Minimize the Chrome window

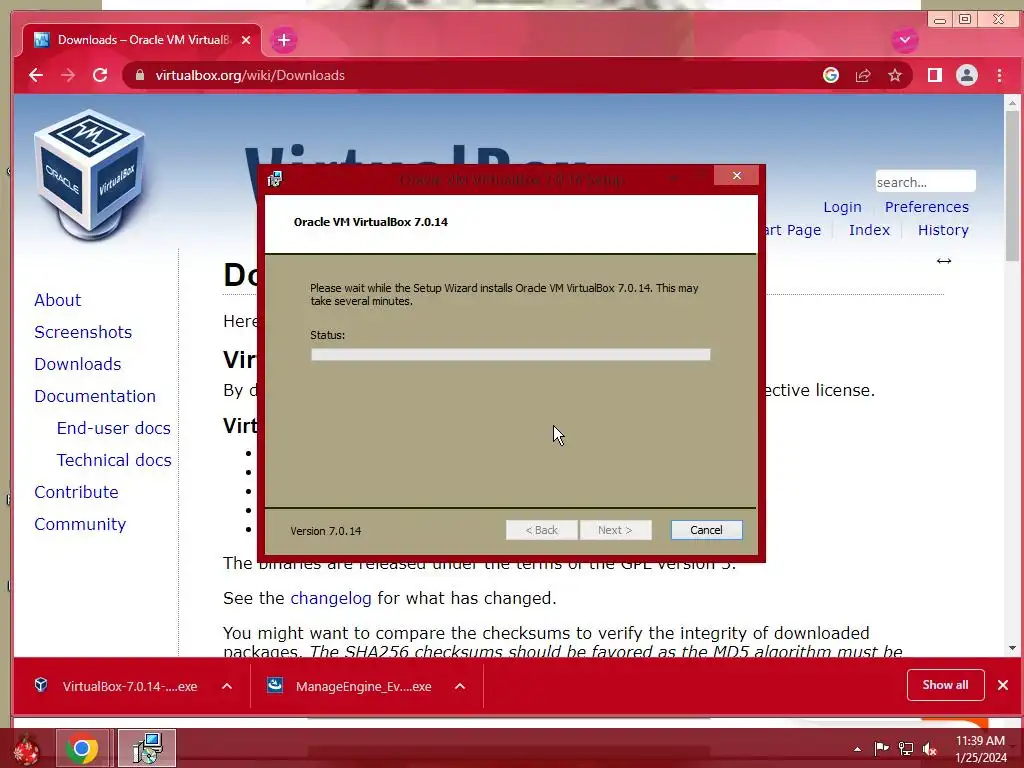[x=940, y=20]
